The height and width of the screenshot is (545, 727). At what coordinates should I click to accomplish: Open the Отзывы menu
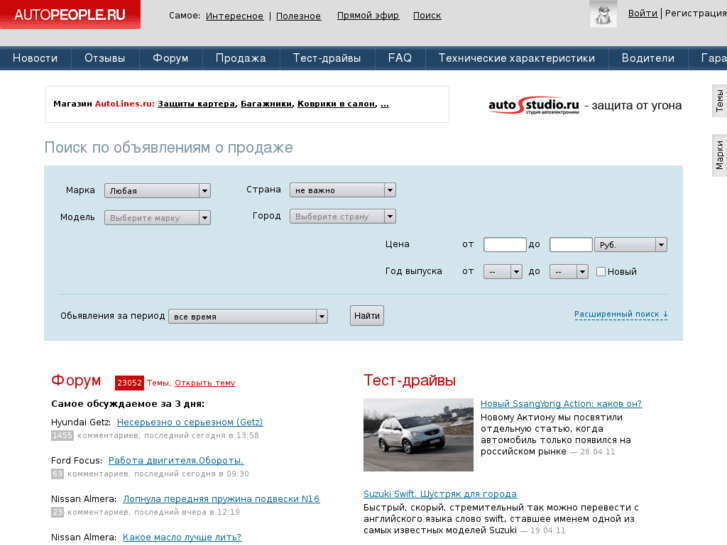pyautogui.click(x=105, y=58)
